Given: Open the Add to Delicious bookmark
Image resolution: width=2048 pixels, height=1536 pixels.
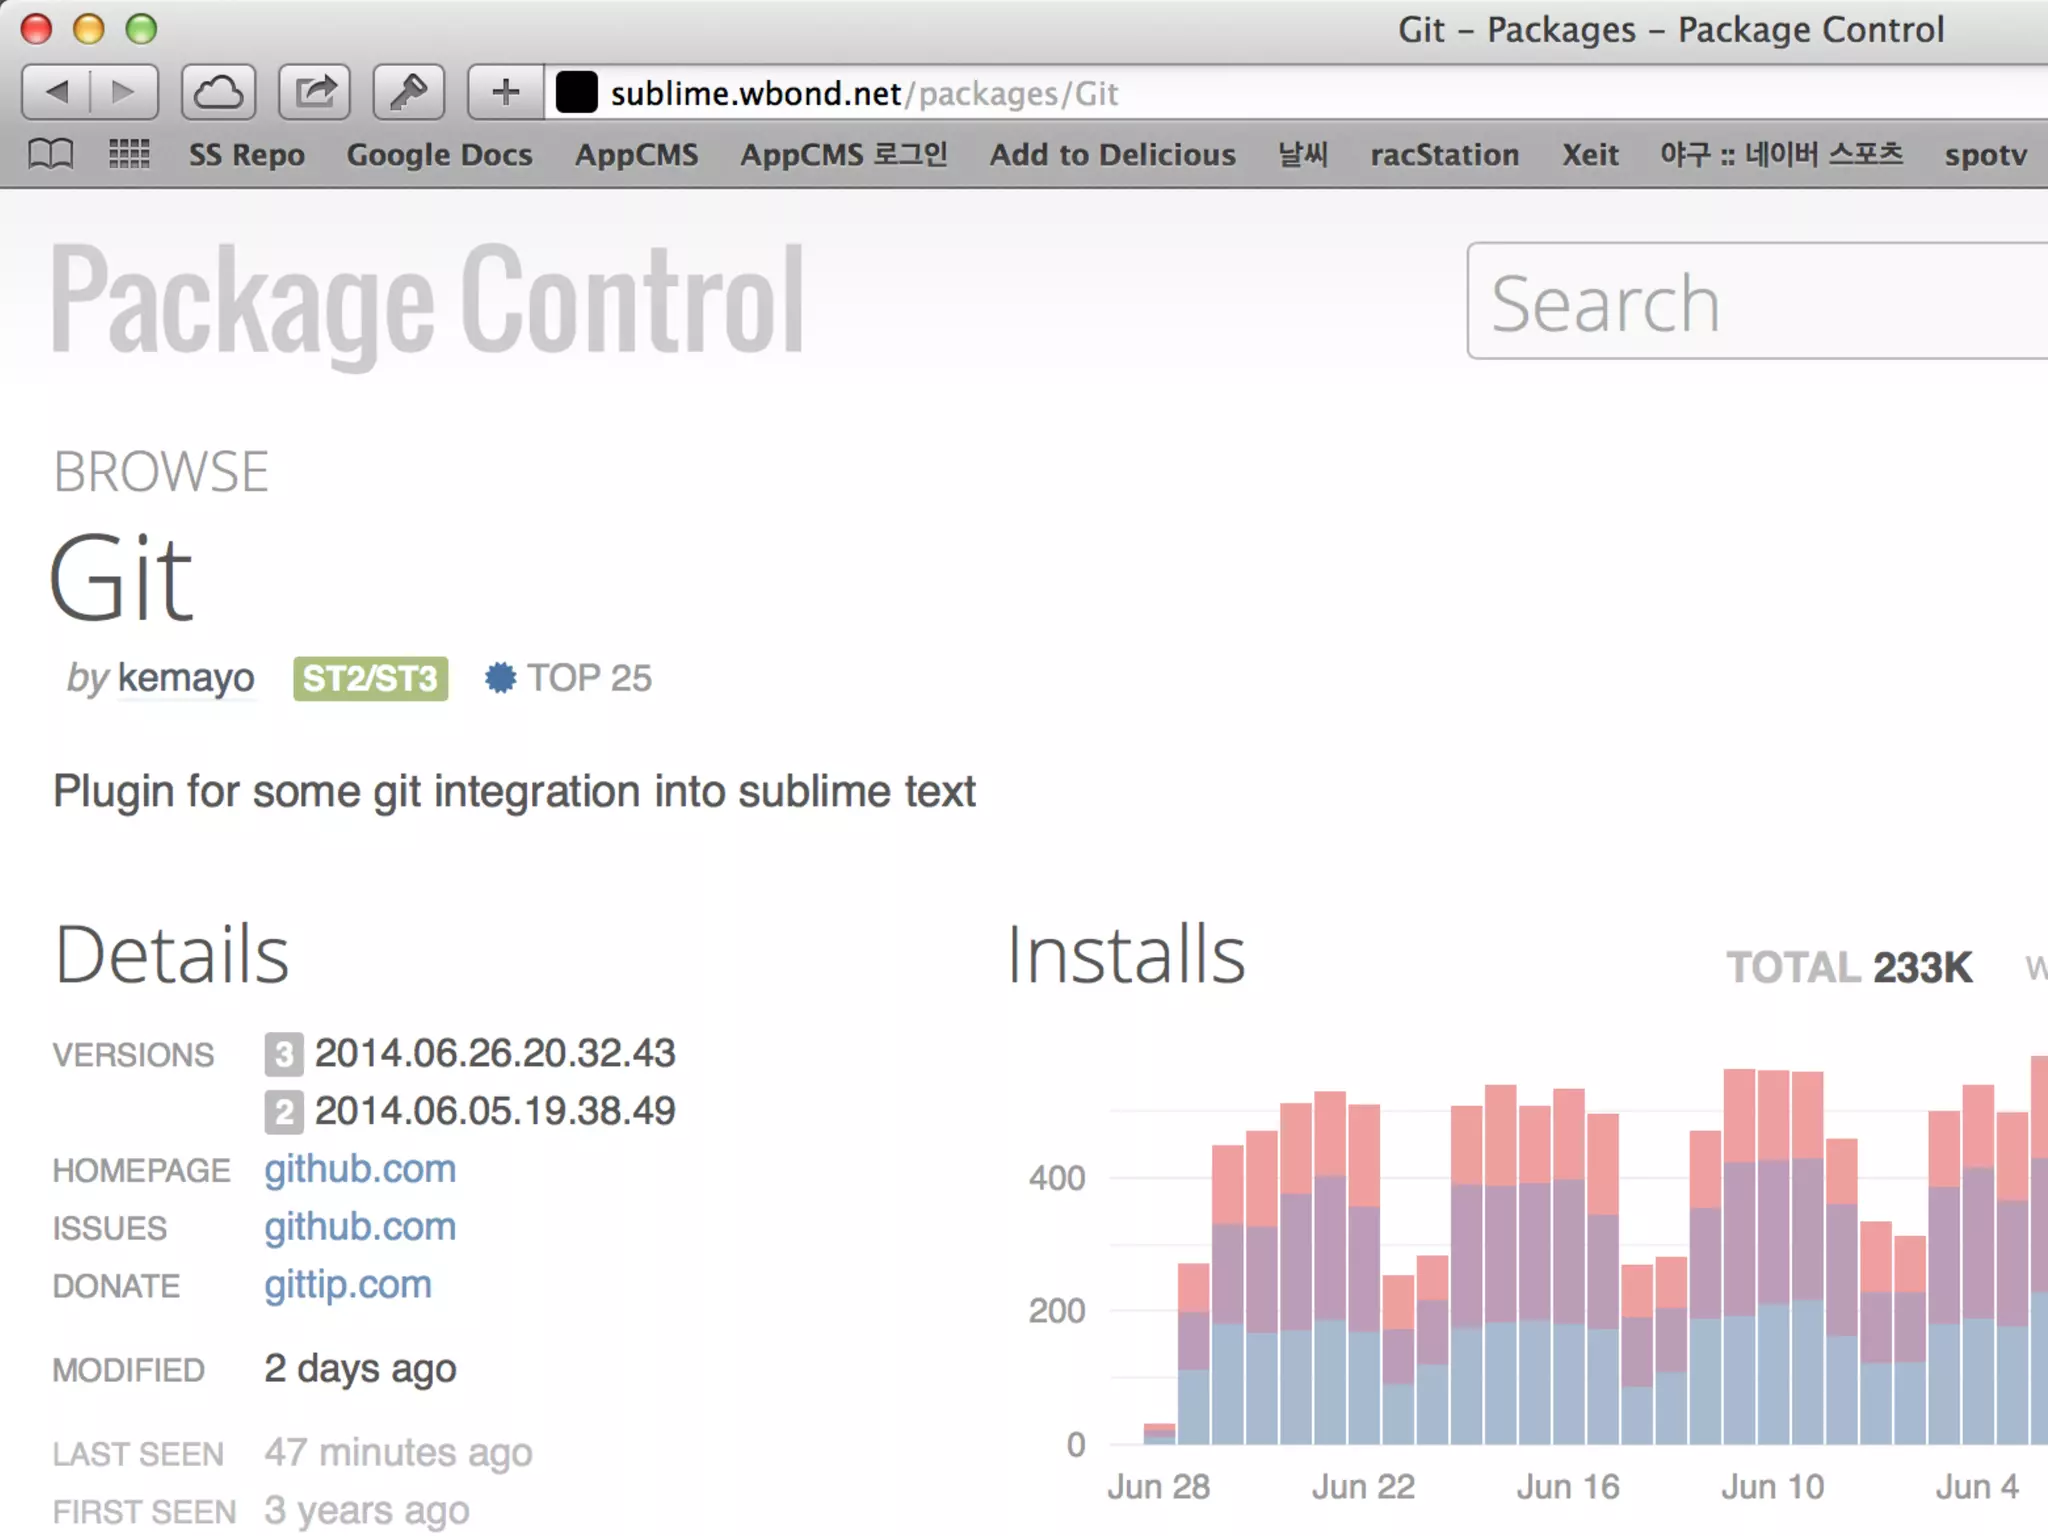Looking at the screenshot, I should point(1112,155).
